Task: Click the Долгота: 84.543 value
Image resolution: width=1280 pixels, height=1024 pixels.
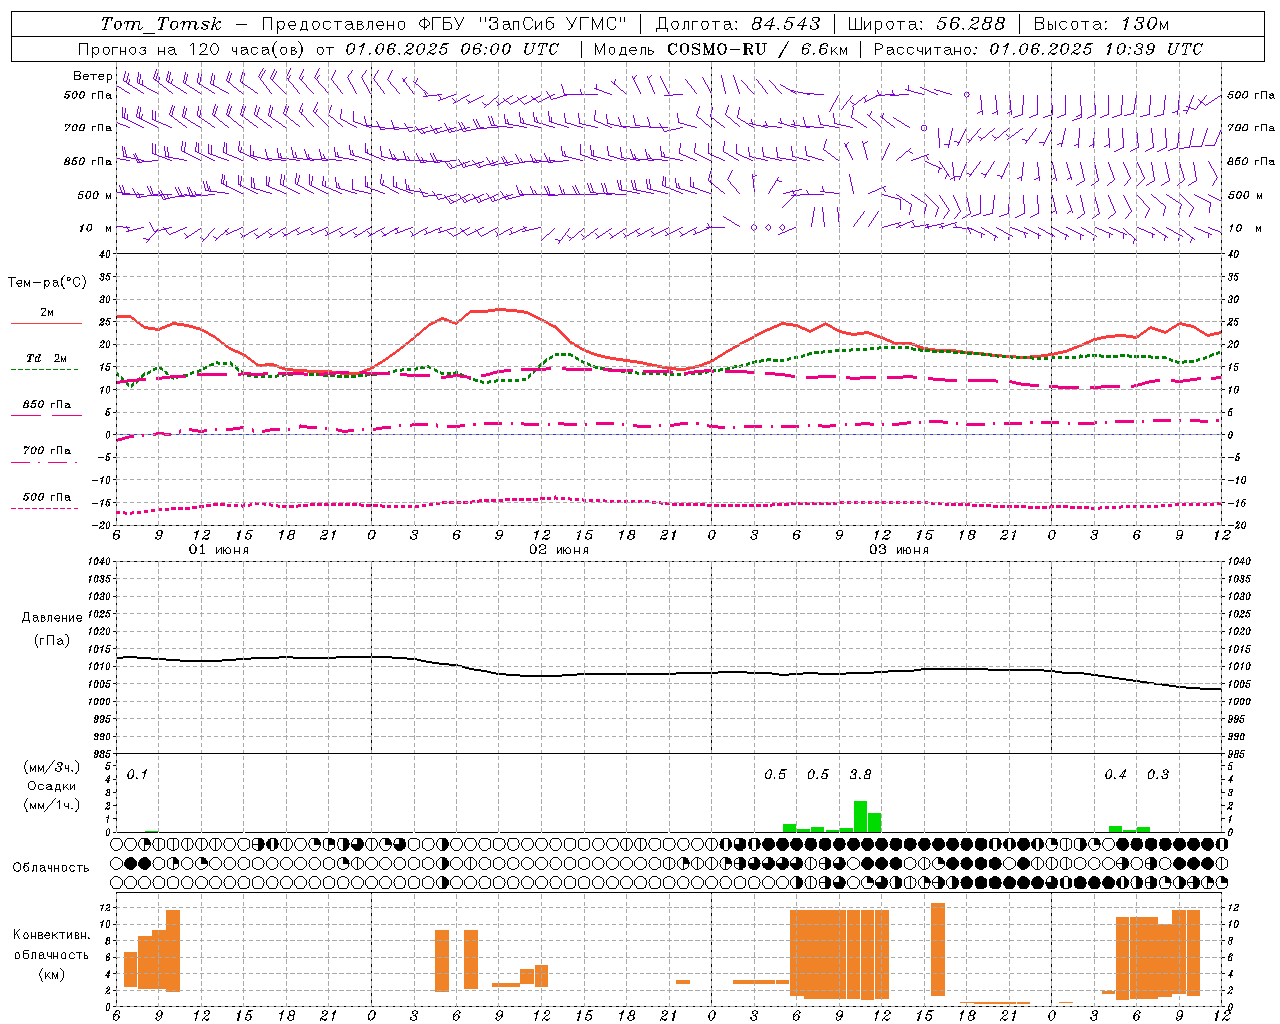Action: point(738,24)
